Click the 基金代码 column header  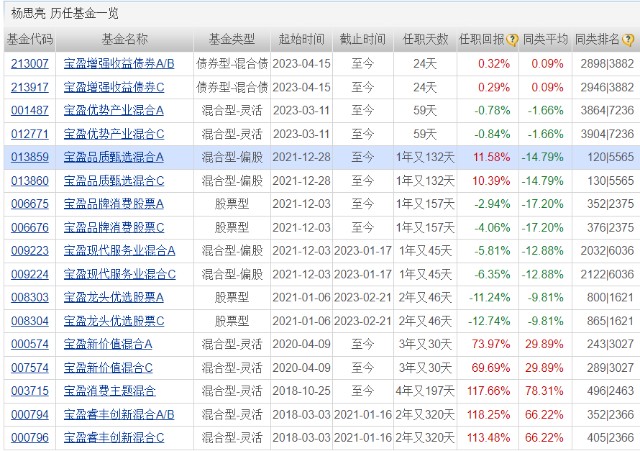(x=30, y=40)
